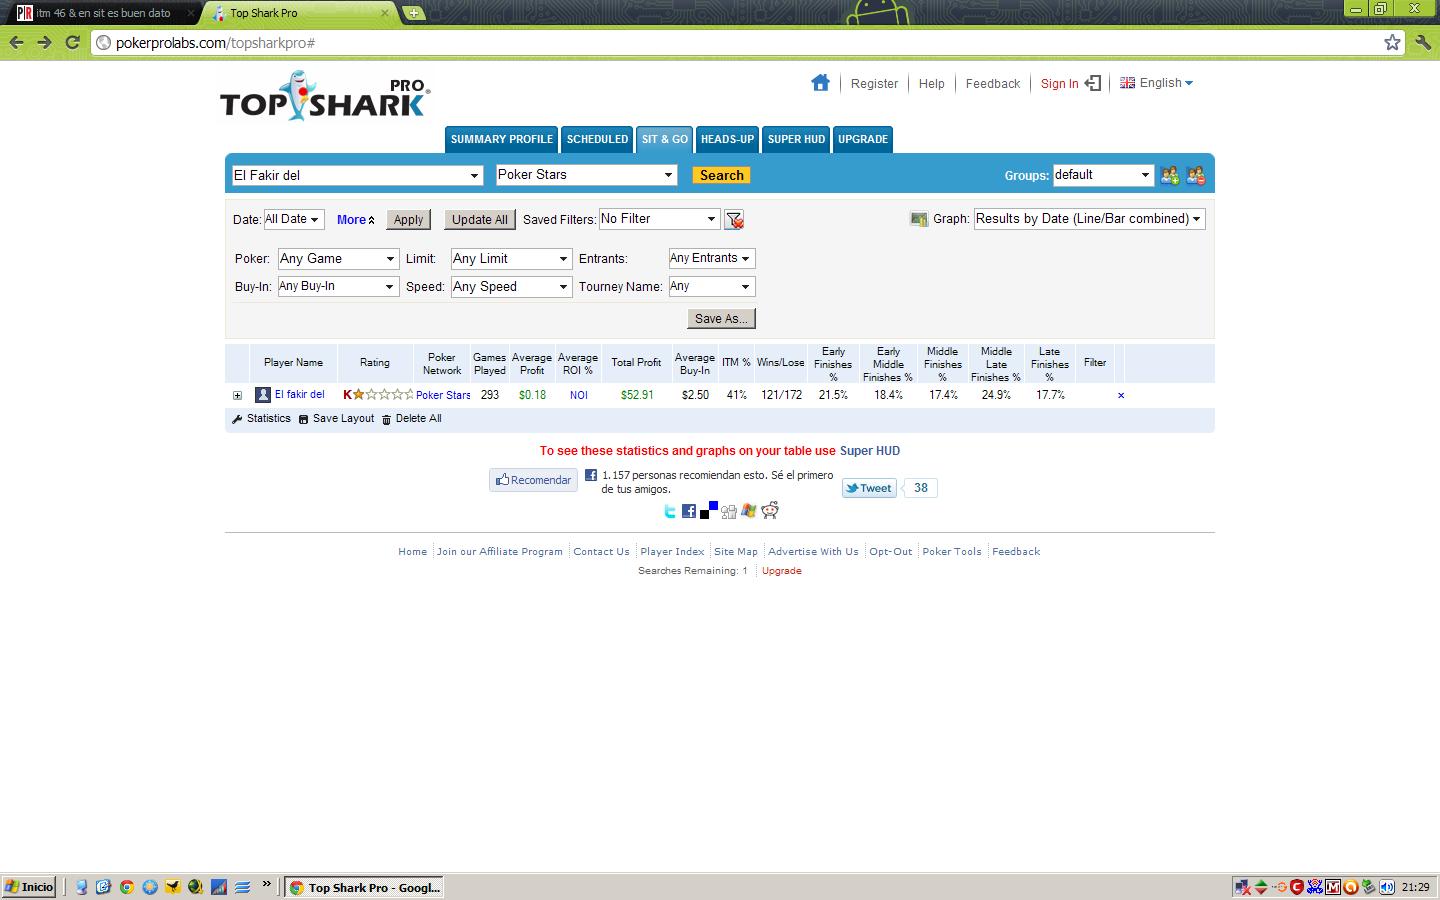Open the Tourney Name Any dropdown
The width and height of the screenshot is (1440, 900).
711,286
